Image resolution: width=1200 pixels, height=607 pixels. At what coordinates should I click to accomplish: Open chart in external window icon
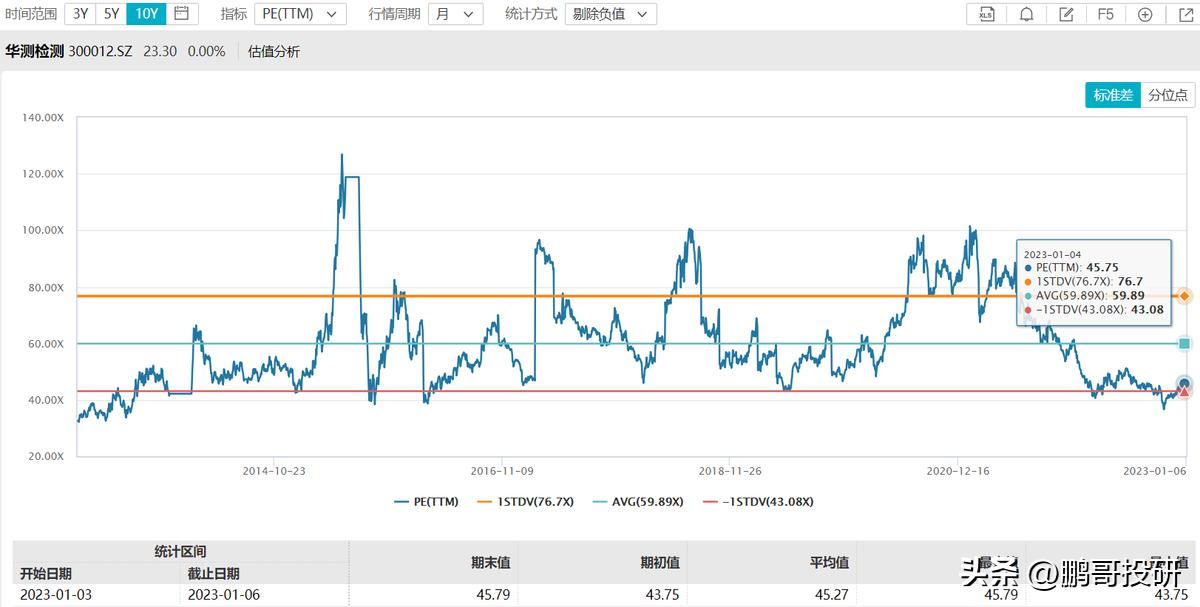point(1184,14)
